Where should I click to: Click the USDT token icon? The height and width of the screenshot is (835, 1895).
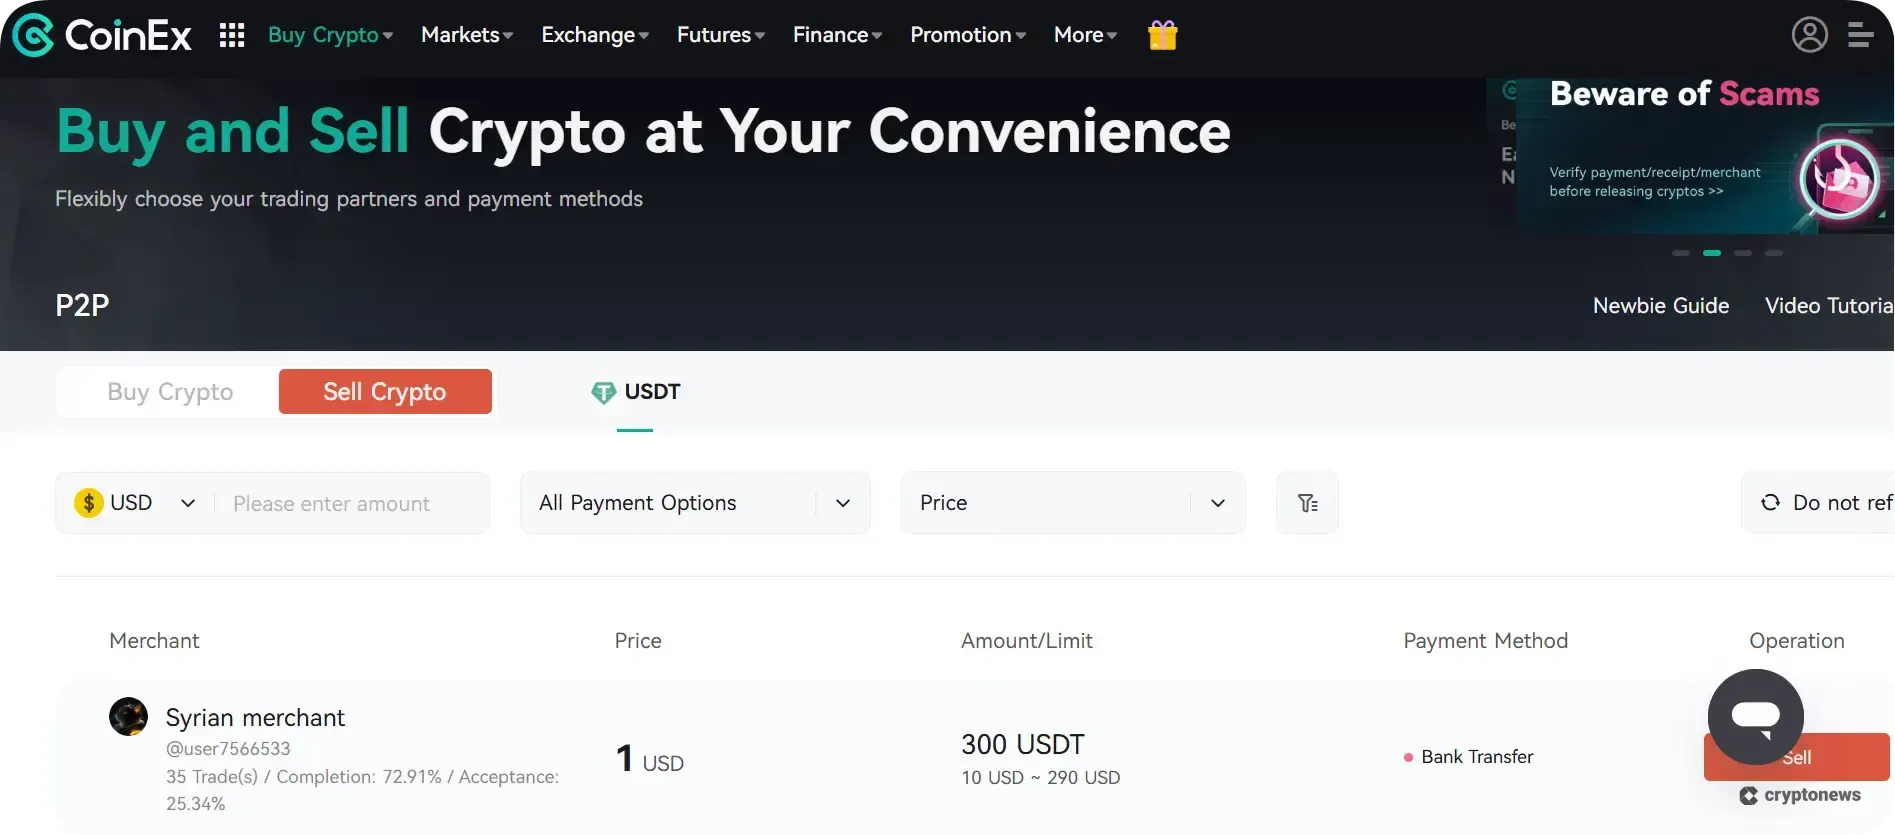point(604,392)
